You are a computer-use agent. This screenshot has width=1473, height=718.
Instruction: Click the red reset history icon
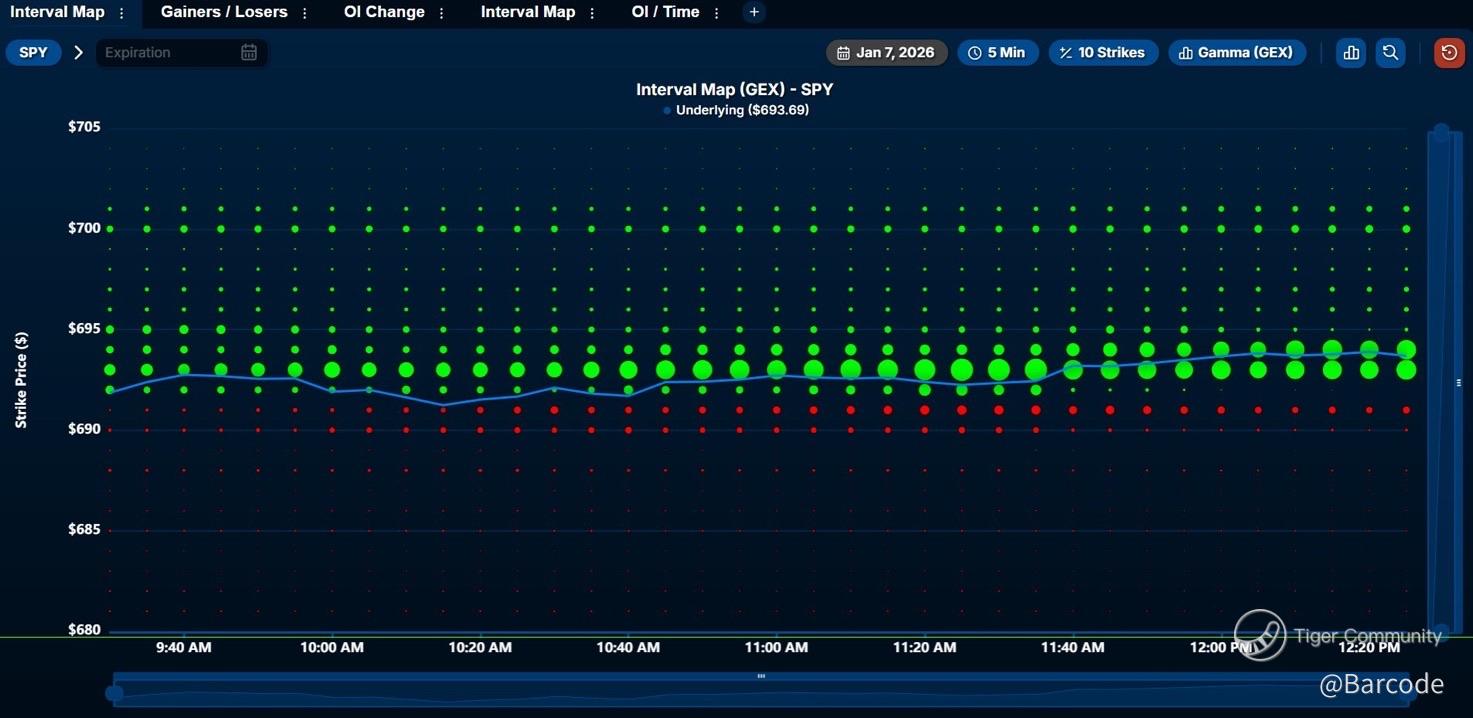1448,53
